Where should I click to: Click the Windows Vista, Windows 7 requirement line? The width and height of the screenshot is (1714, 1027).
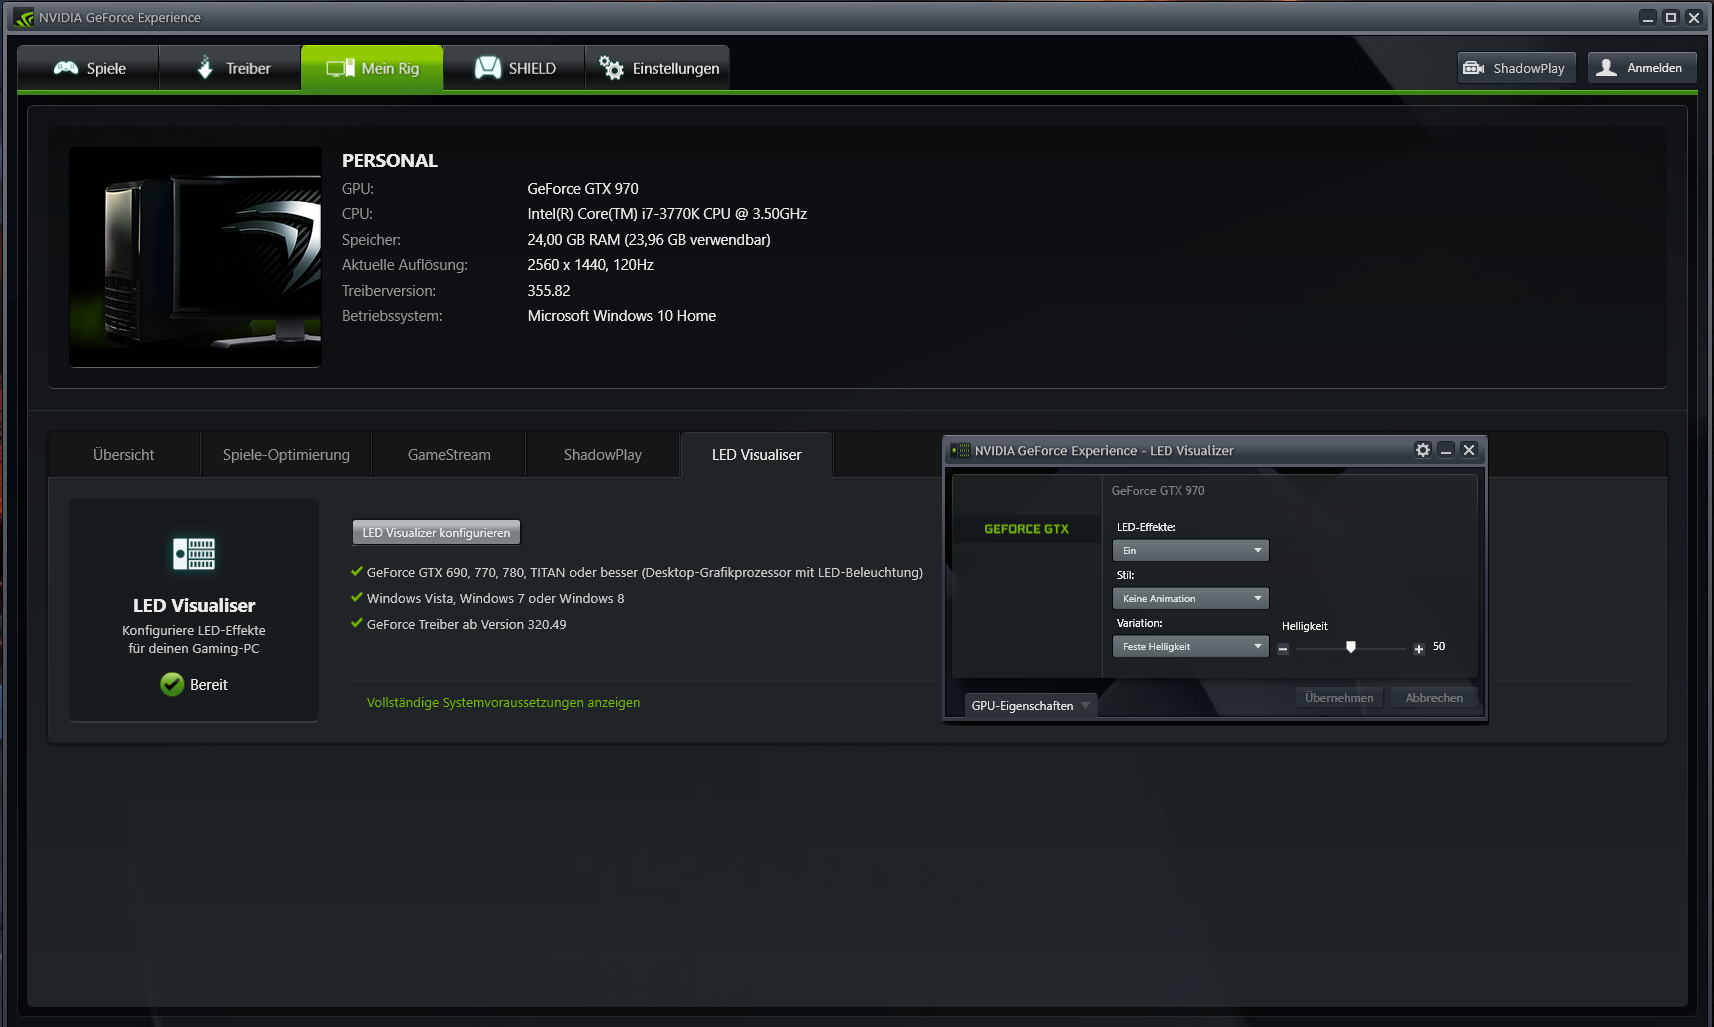(495, 599)
